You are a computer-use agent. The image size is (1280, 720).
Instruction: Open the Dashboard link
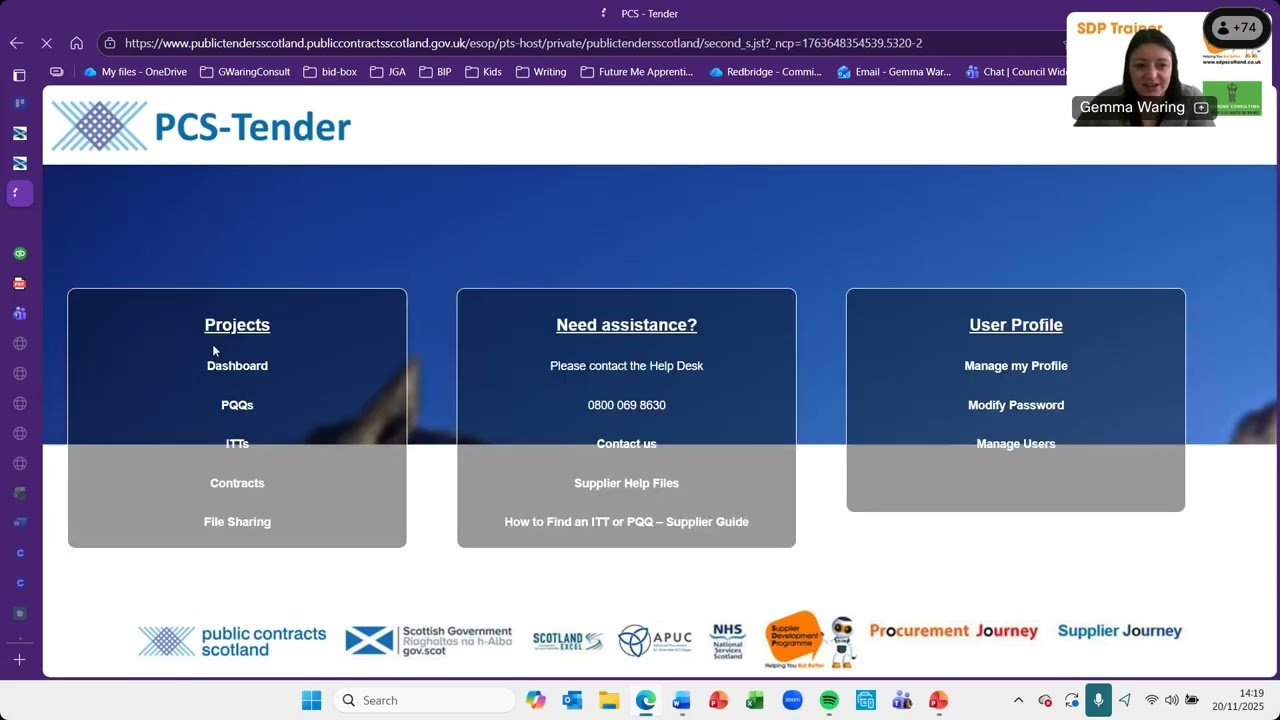[237, 366]
